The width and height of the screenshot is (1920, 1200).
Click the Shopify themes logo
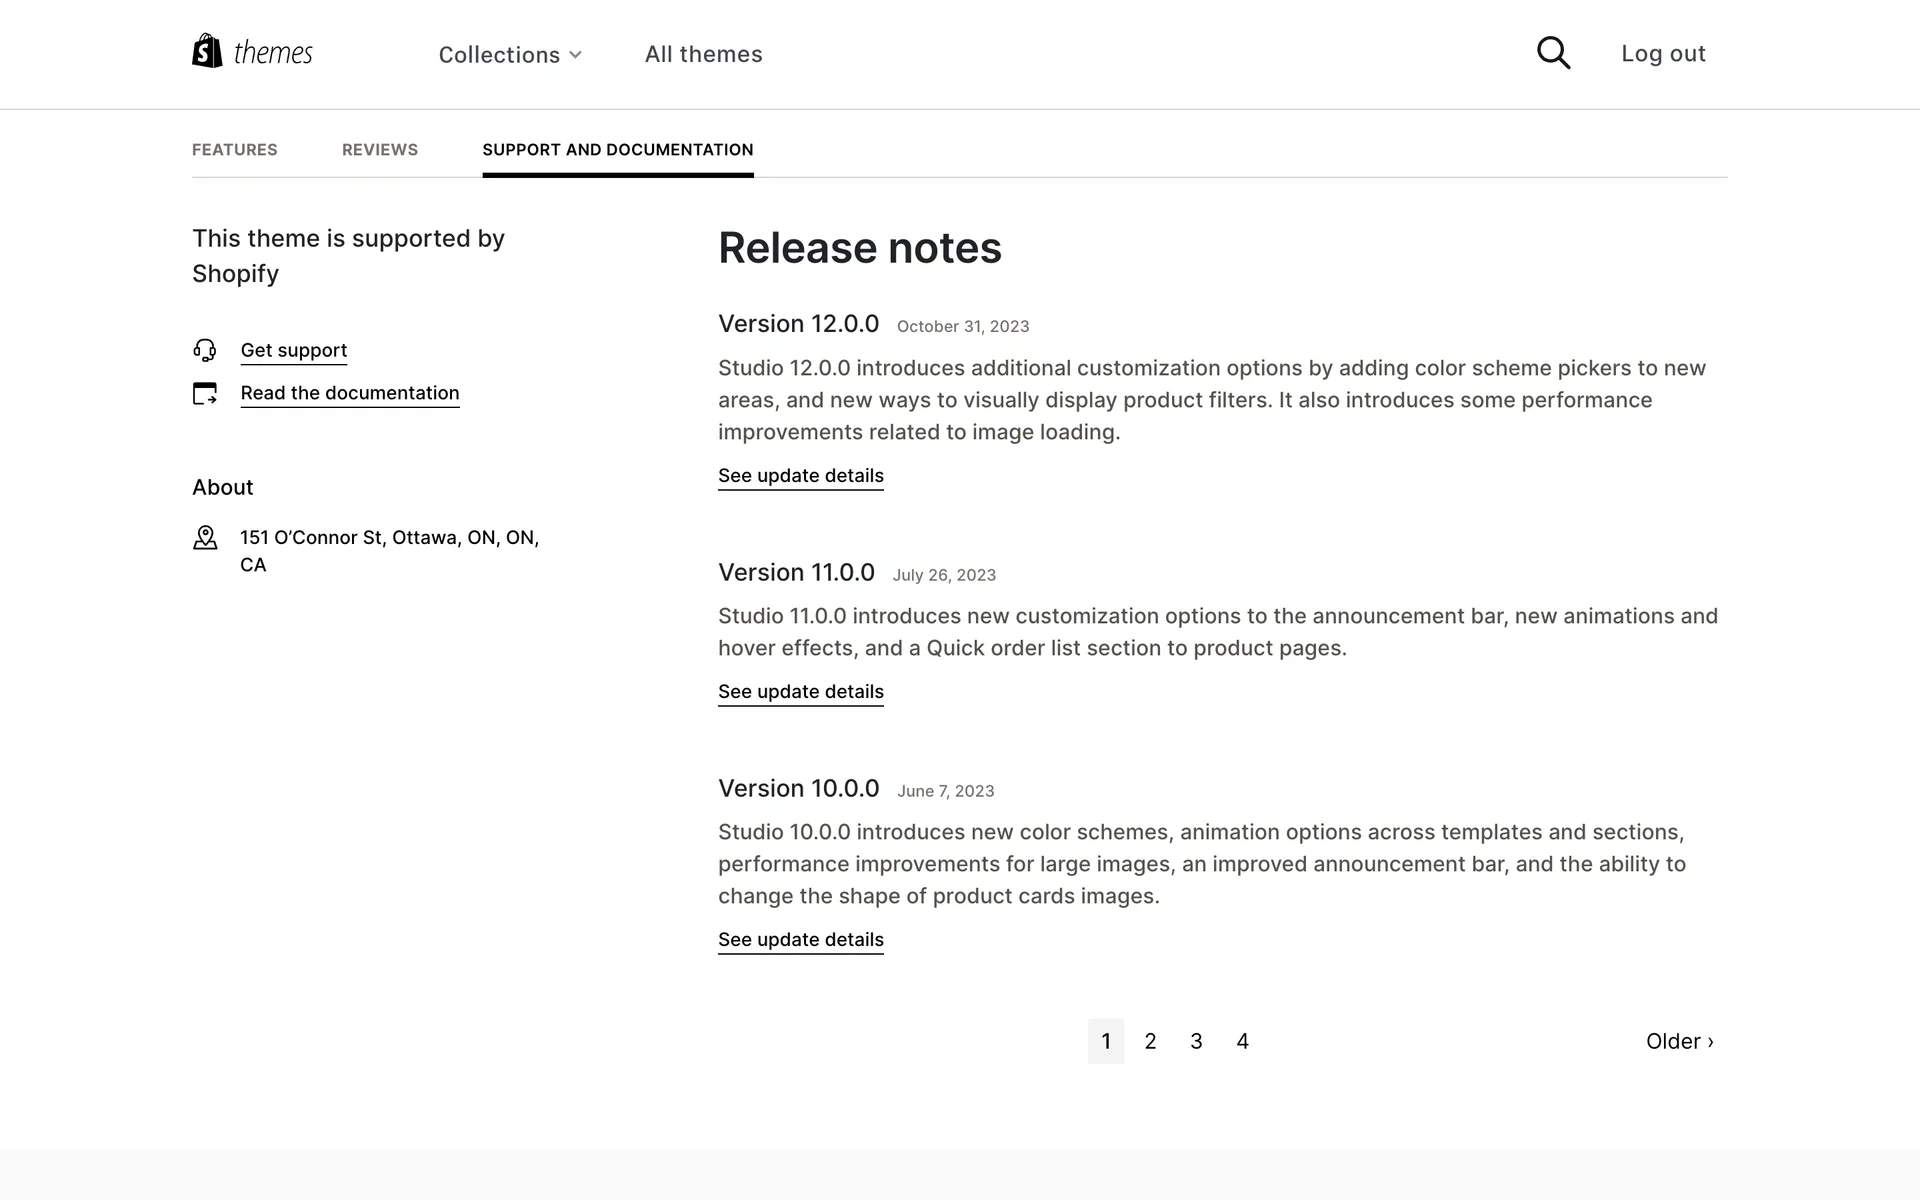click(252, 52)
